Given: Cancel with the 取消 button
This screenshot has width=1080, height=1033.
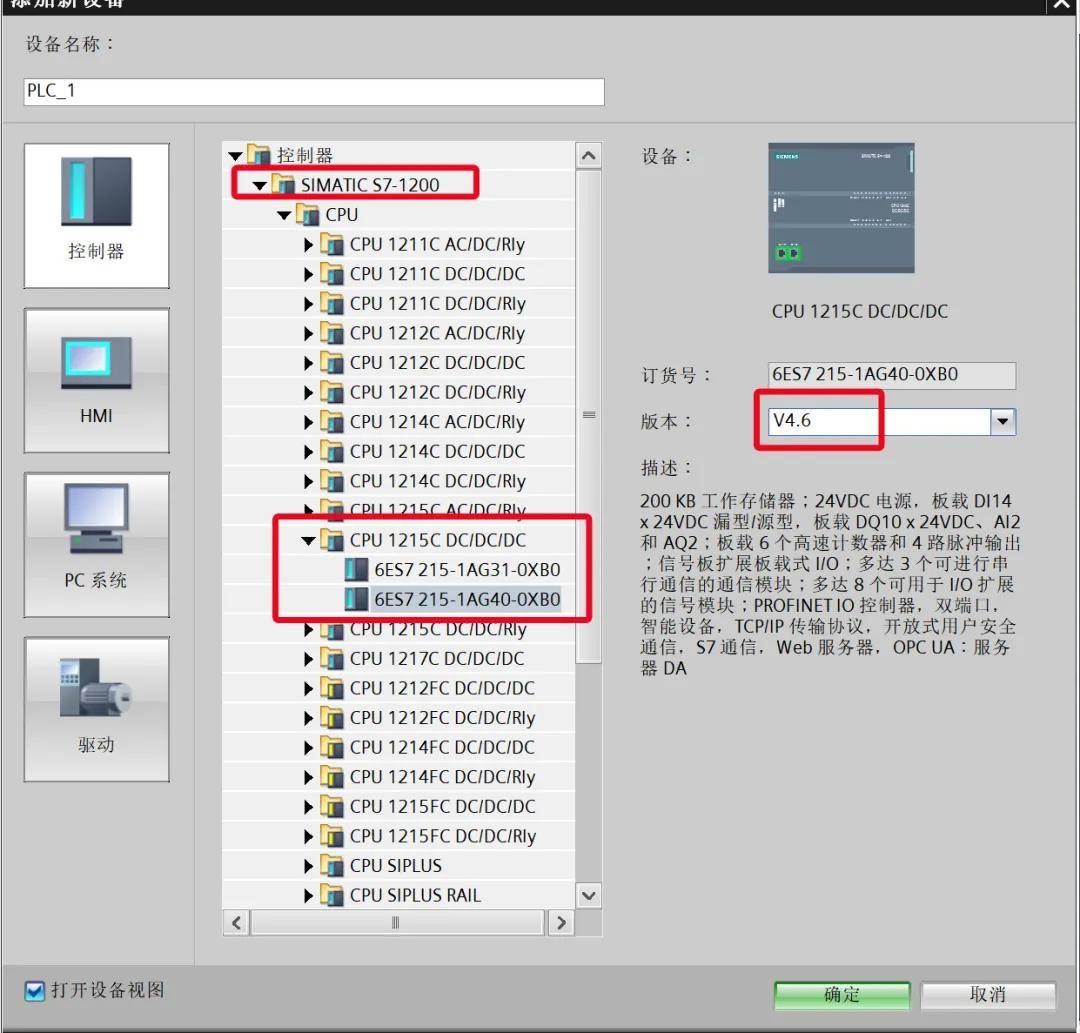Looking at the screenshot, I should (988, 994).
